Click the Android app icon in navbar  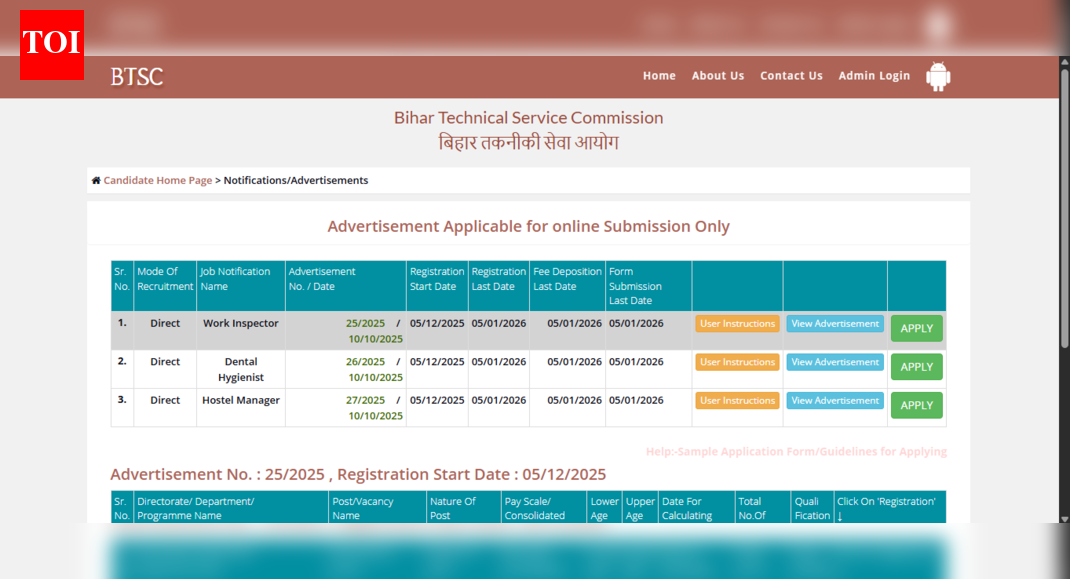pyautogui.click(x=937, y=76)
